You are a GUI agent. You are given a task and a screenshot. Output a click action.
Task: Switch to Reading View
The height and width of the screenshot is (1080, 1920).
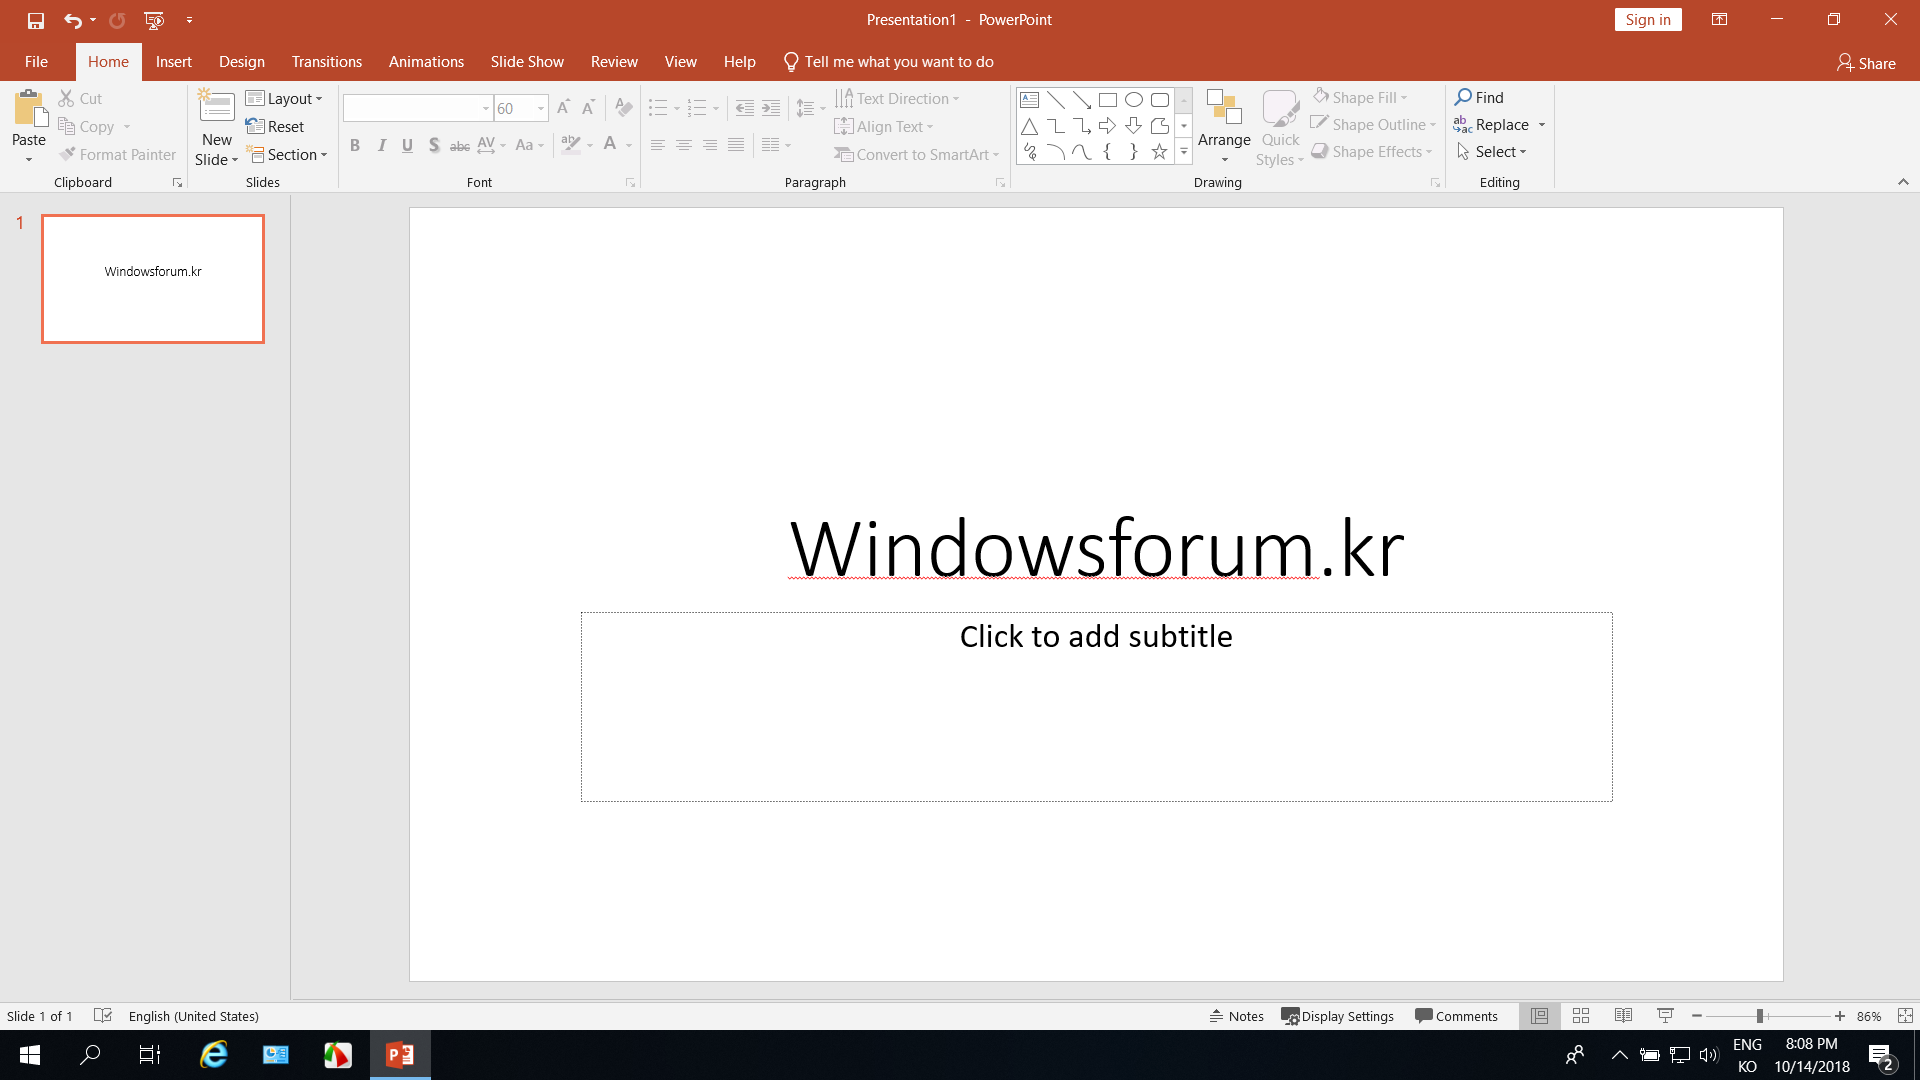[x=1623, y=1016]
